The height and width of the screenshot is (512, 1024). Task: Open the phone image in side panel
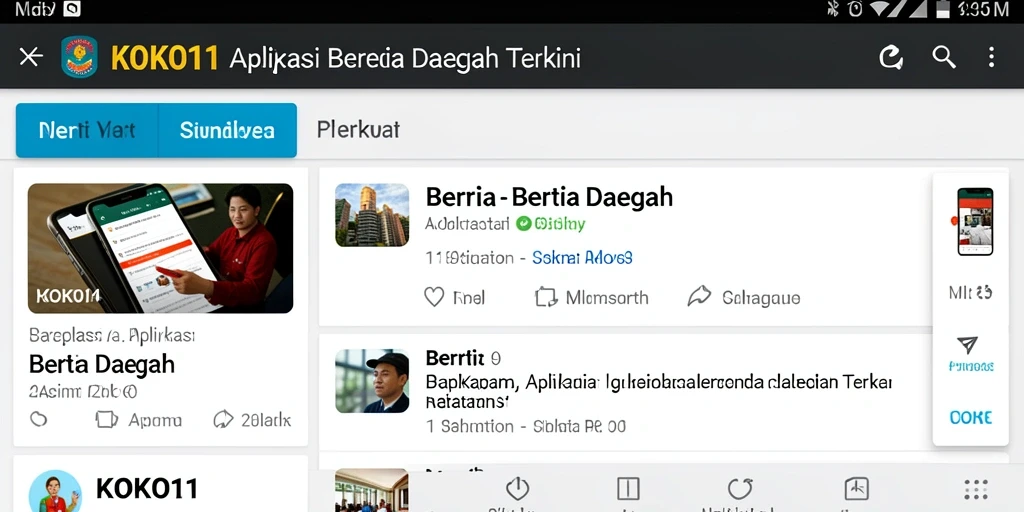[x=975, y=221]
